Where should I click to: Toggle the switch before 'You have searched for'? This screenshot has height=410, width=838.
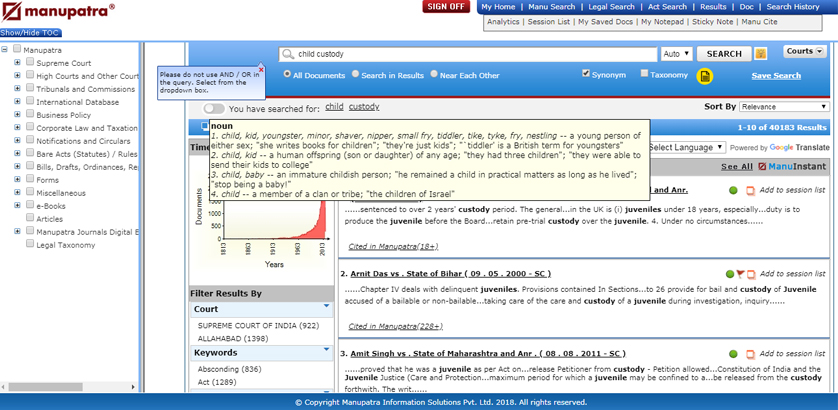click(x=214, y=109)
